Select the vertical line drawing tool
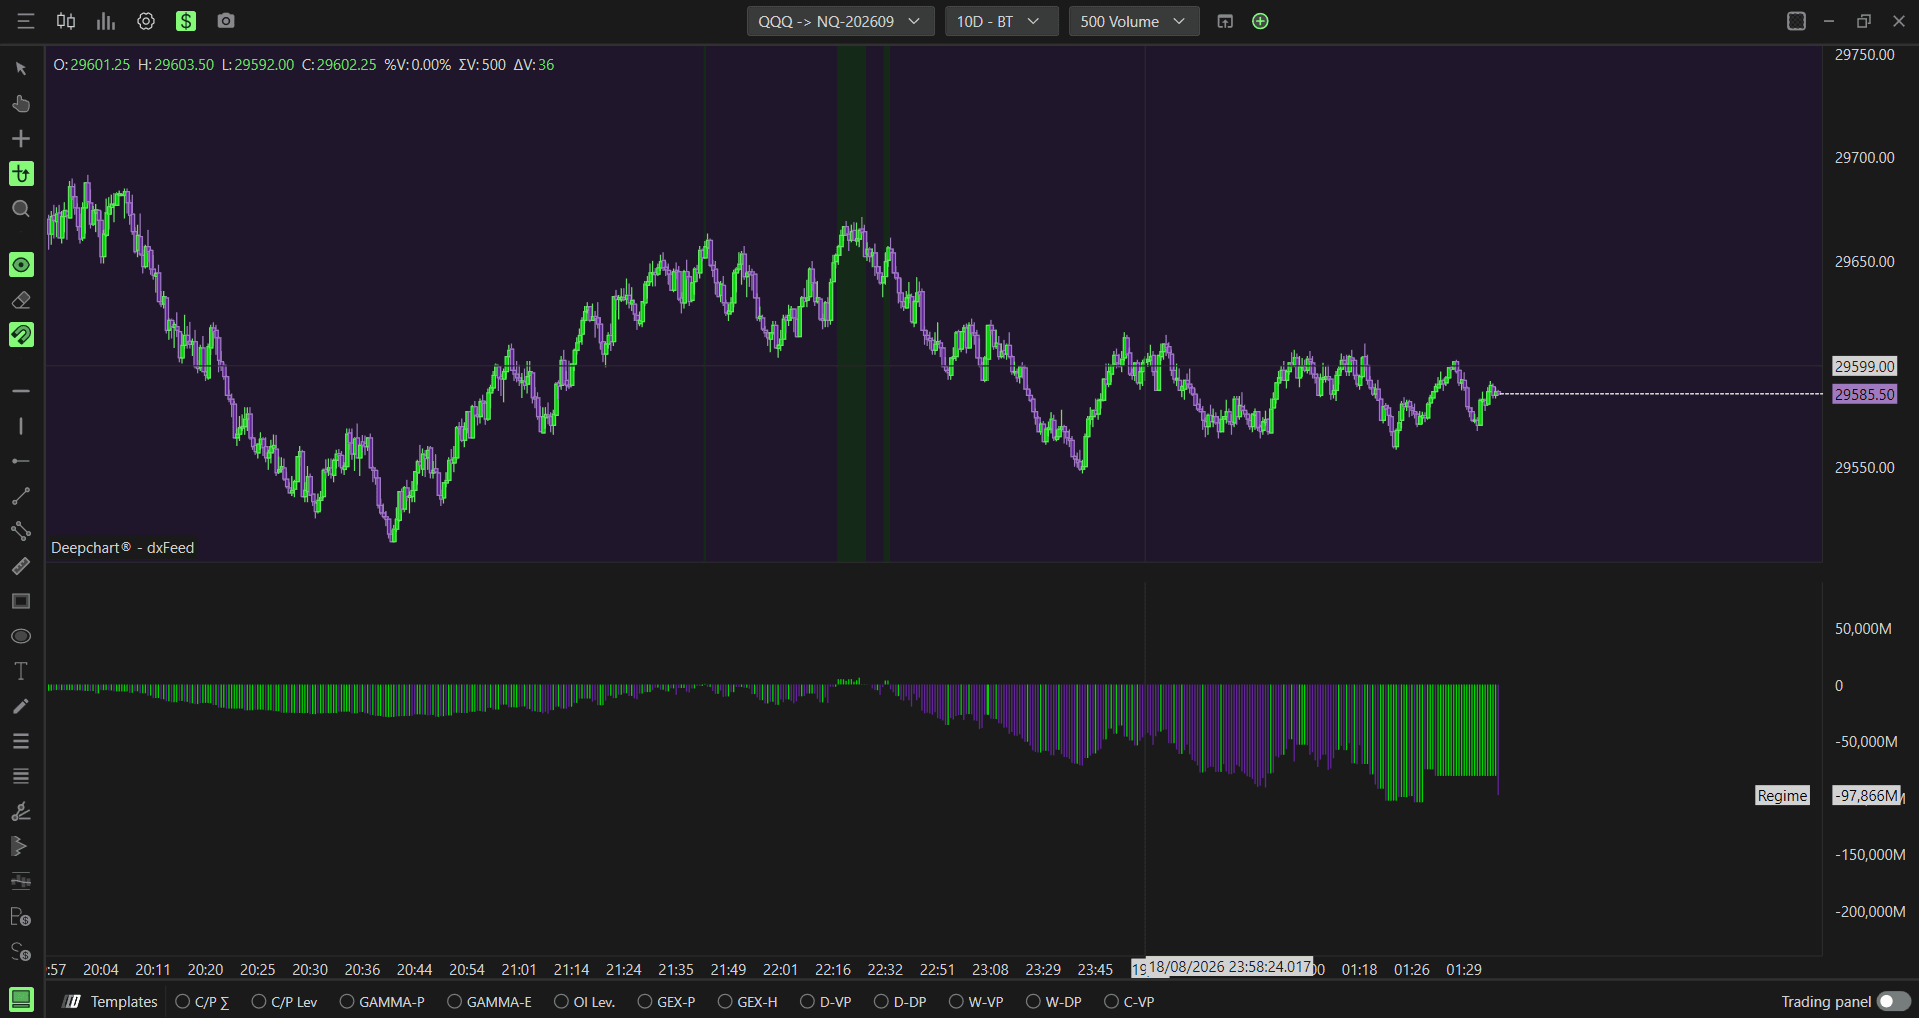 point(21,426)
